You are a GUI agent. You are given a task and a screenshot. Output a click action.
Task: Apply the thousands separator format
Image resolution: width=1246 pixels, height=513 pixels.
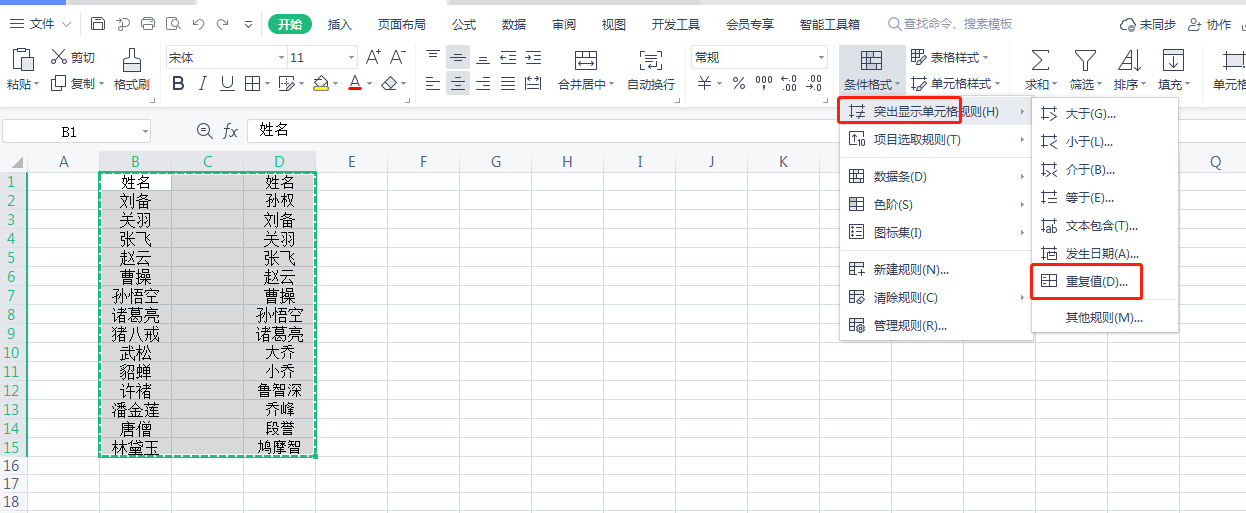[x=764, y=84]
